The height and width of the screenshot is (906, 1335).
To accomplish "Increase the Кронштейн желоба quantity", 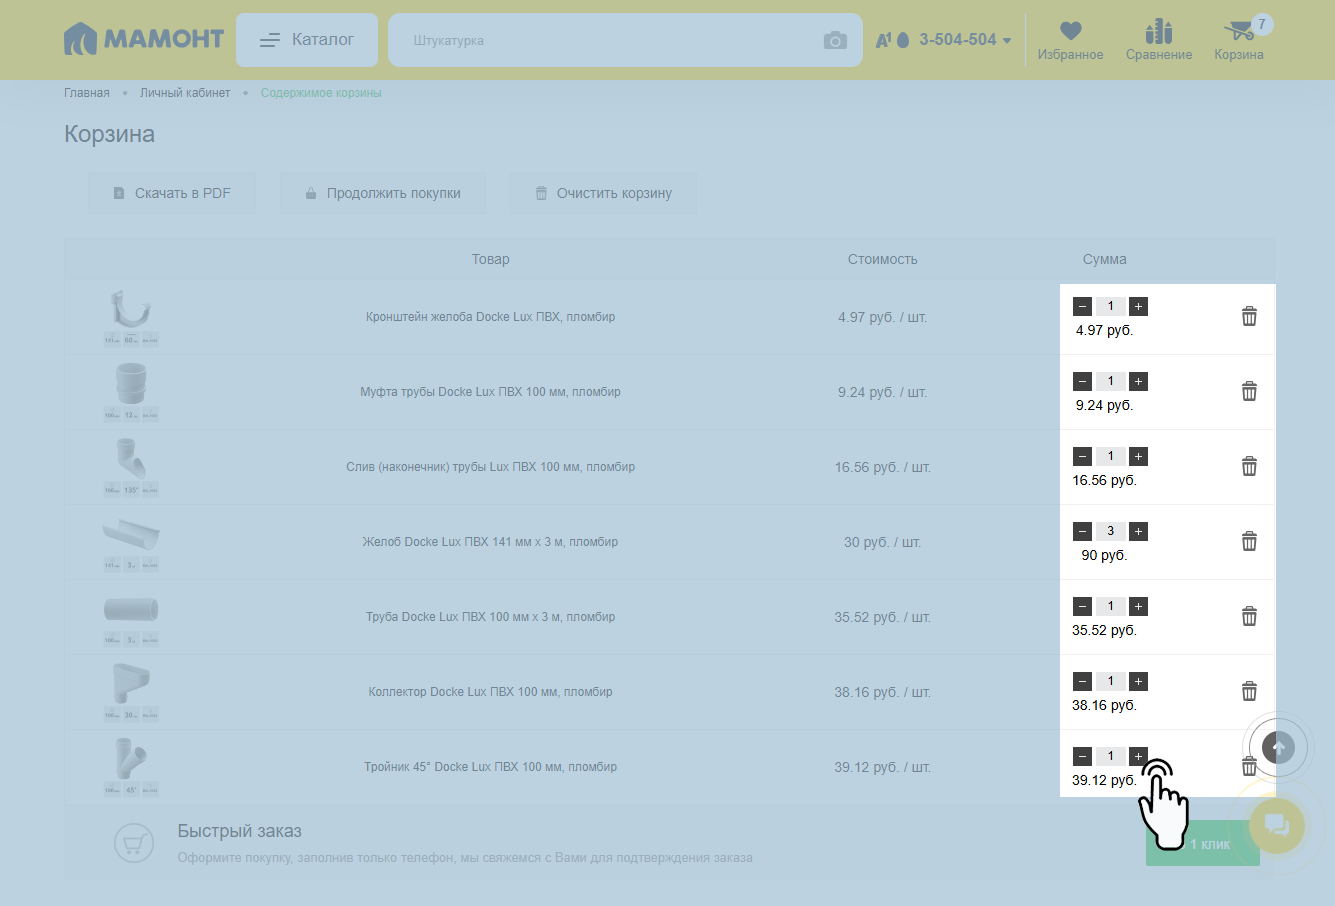I will (1138, 307).
